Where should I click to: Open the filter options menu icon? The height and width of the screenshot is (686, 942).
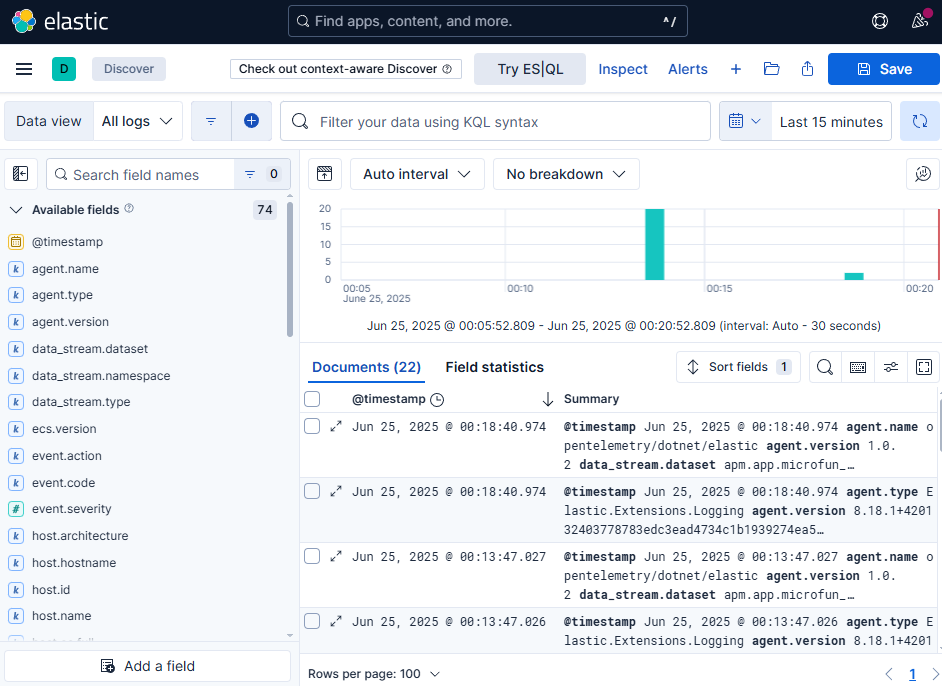point(211,121)
